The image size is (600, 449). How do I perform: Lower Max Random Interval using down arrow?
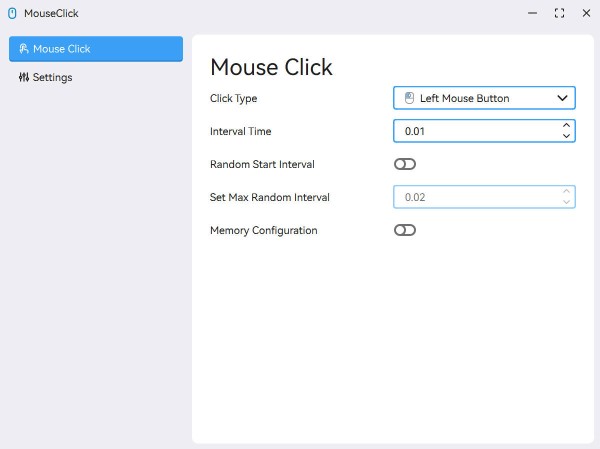566,202
